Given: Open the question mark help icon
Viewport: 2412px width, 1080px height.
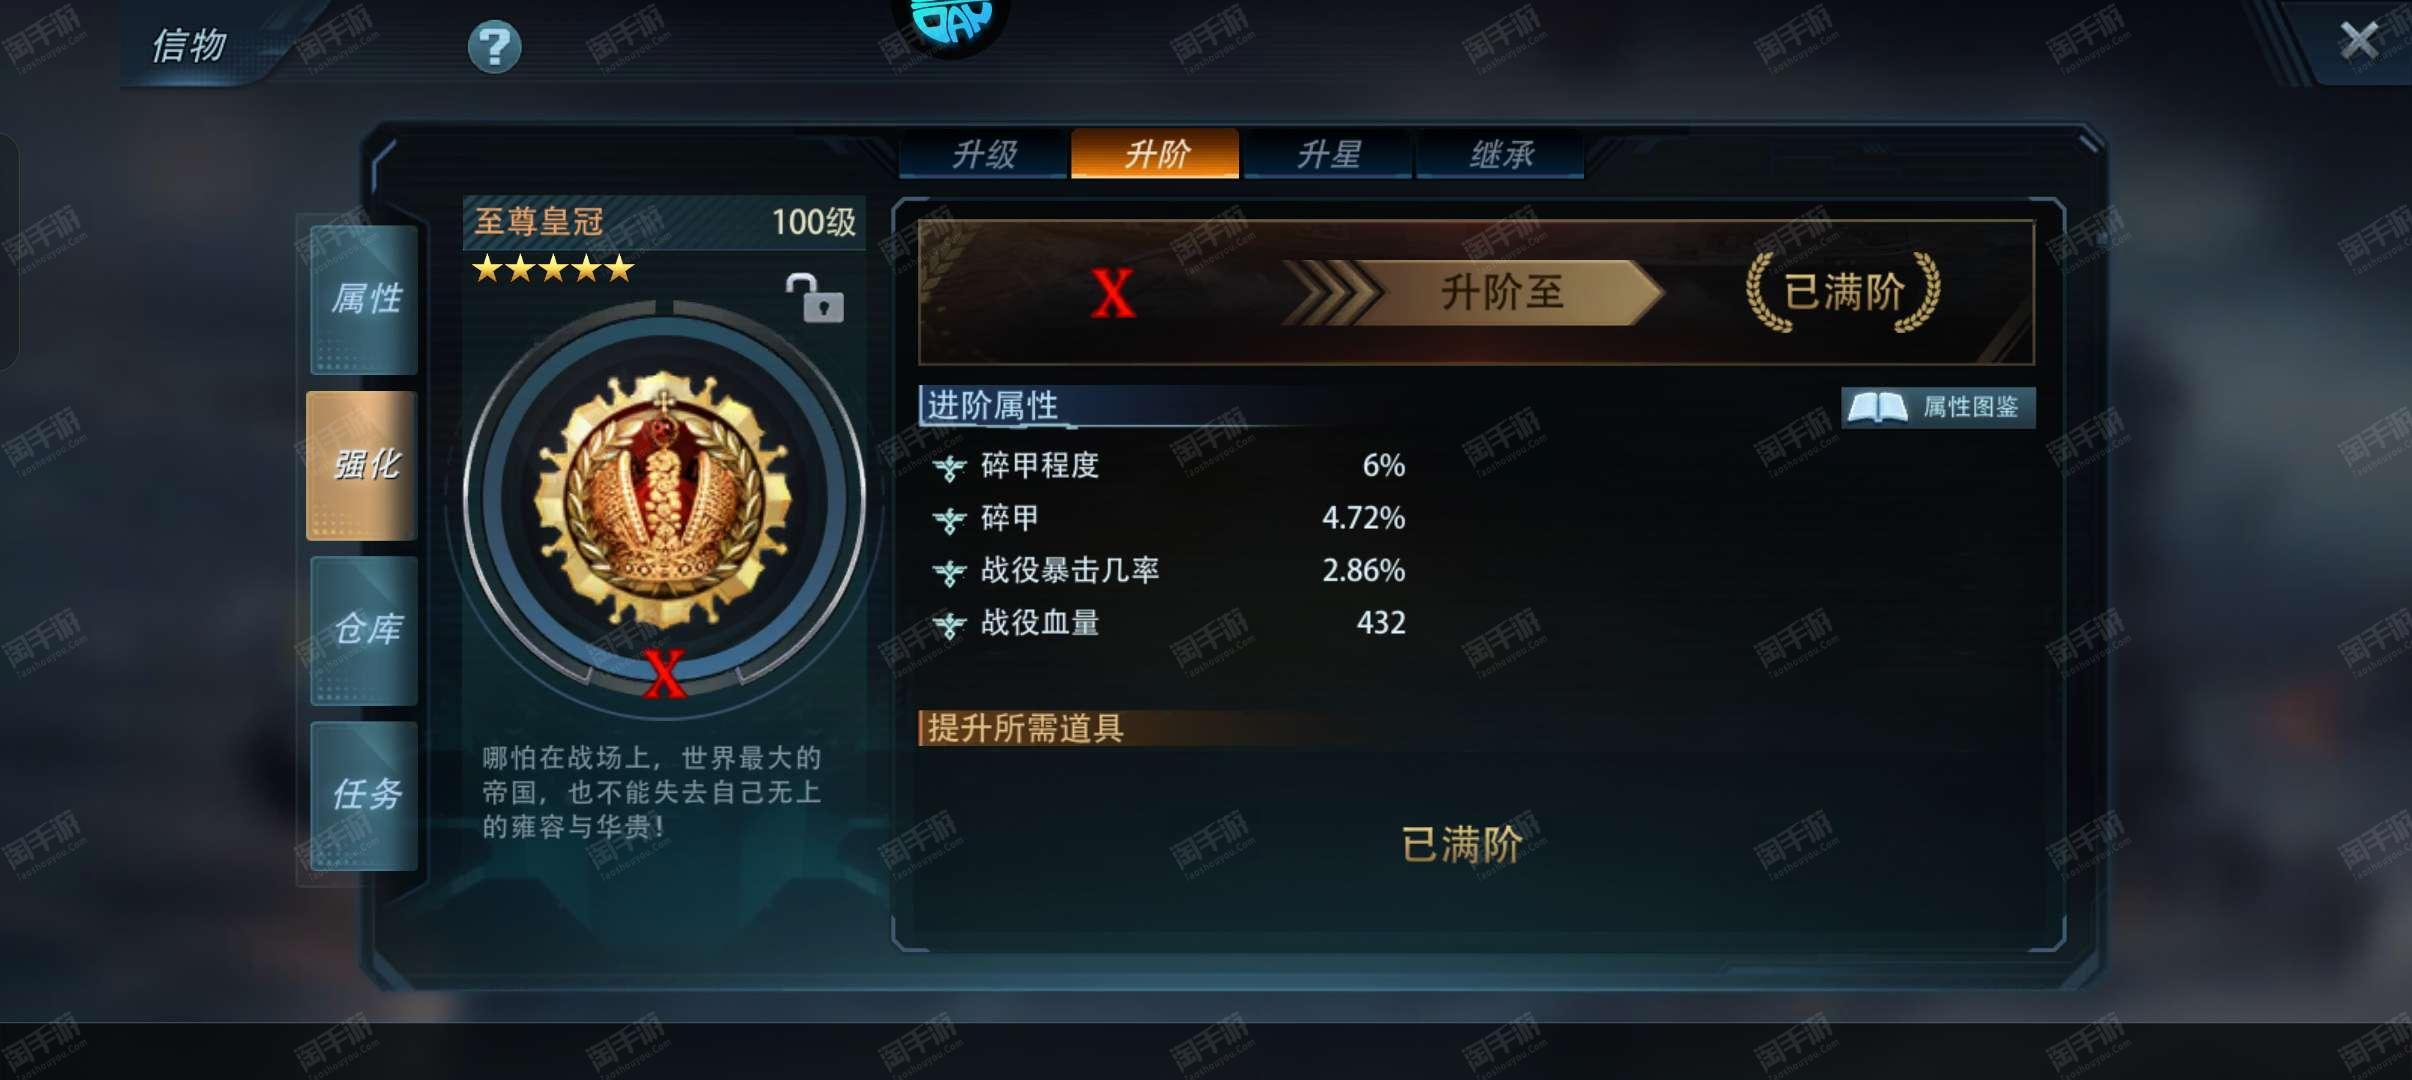Looking at the screenshot, I should 495,47.
